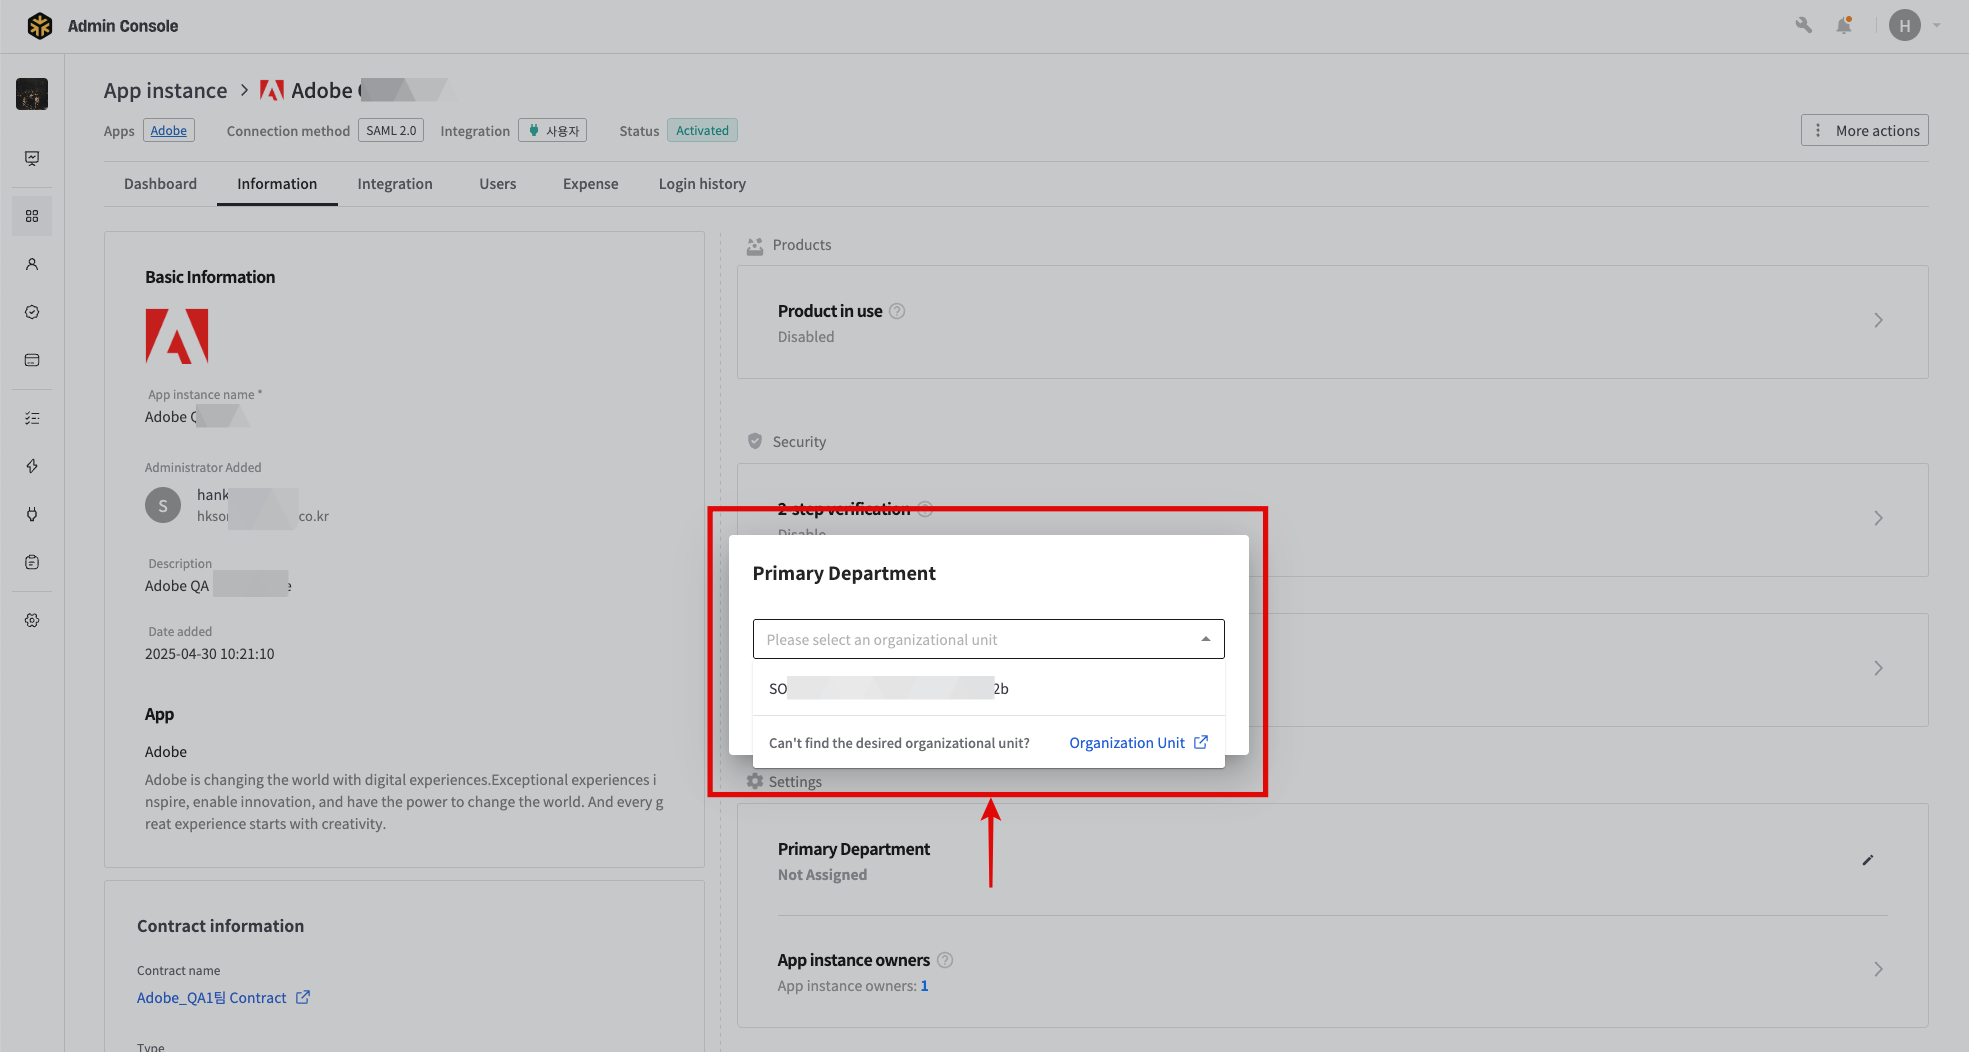This screenshot has width=1969, height=1052.
Task: Expand the Product in use row
Action: (1877, 320)
